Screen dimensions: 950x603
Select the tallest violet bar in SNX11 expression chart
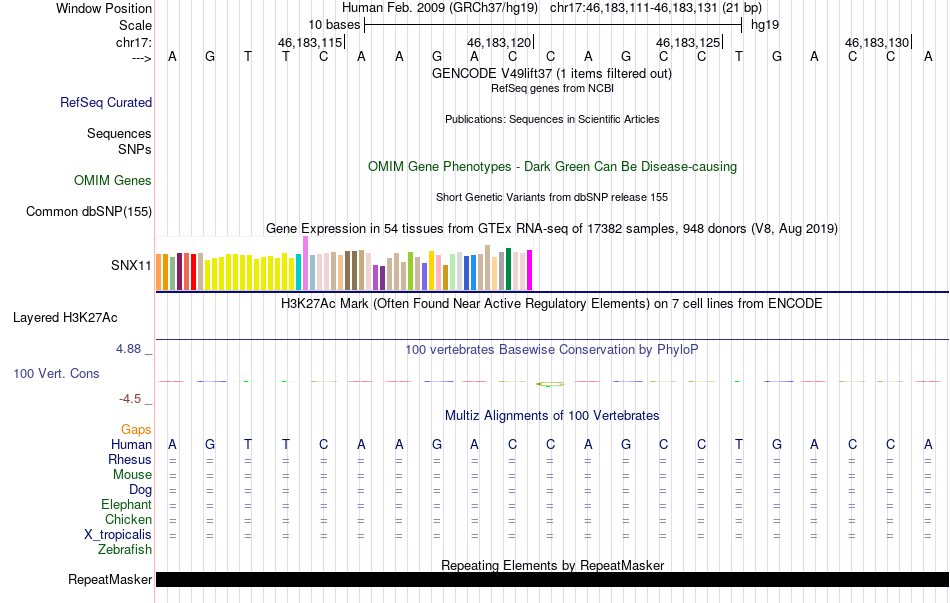[x=305, y=263]
